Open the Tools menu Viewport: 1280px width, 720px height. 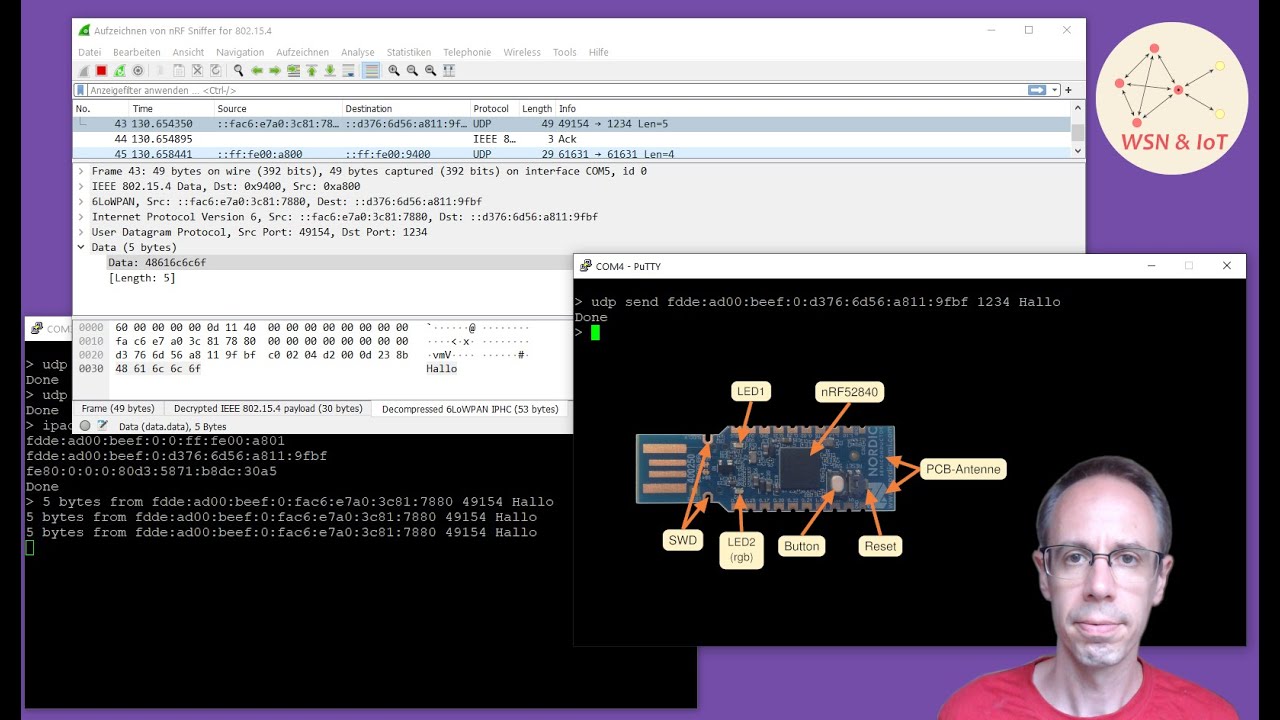click(x=565, y=52)
